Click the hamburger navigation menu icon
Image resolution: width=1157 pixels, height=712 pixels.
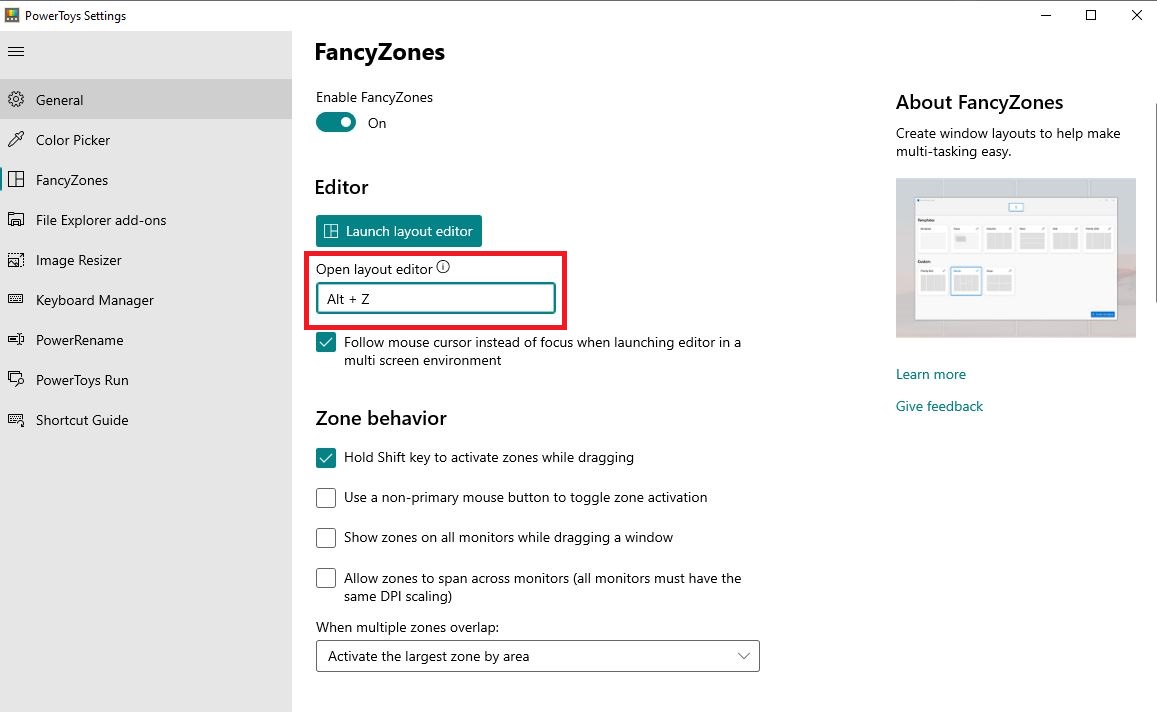point(16,52)
